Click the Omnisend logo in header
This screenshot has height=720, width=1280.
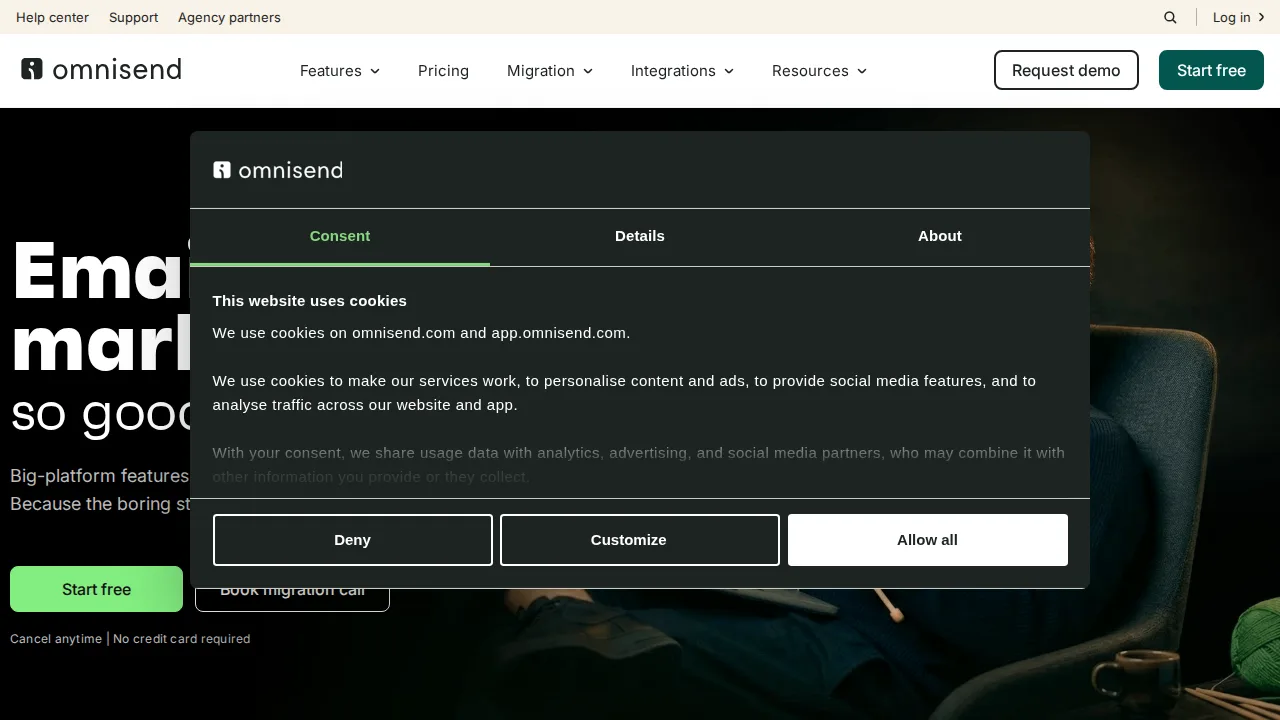101,69
